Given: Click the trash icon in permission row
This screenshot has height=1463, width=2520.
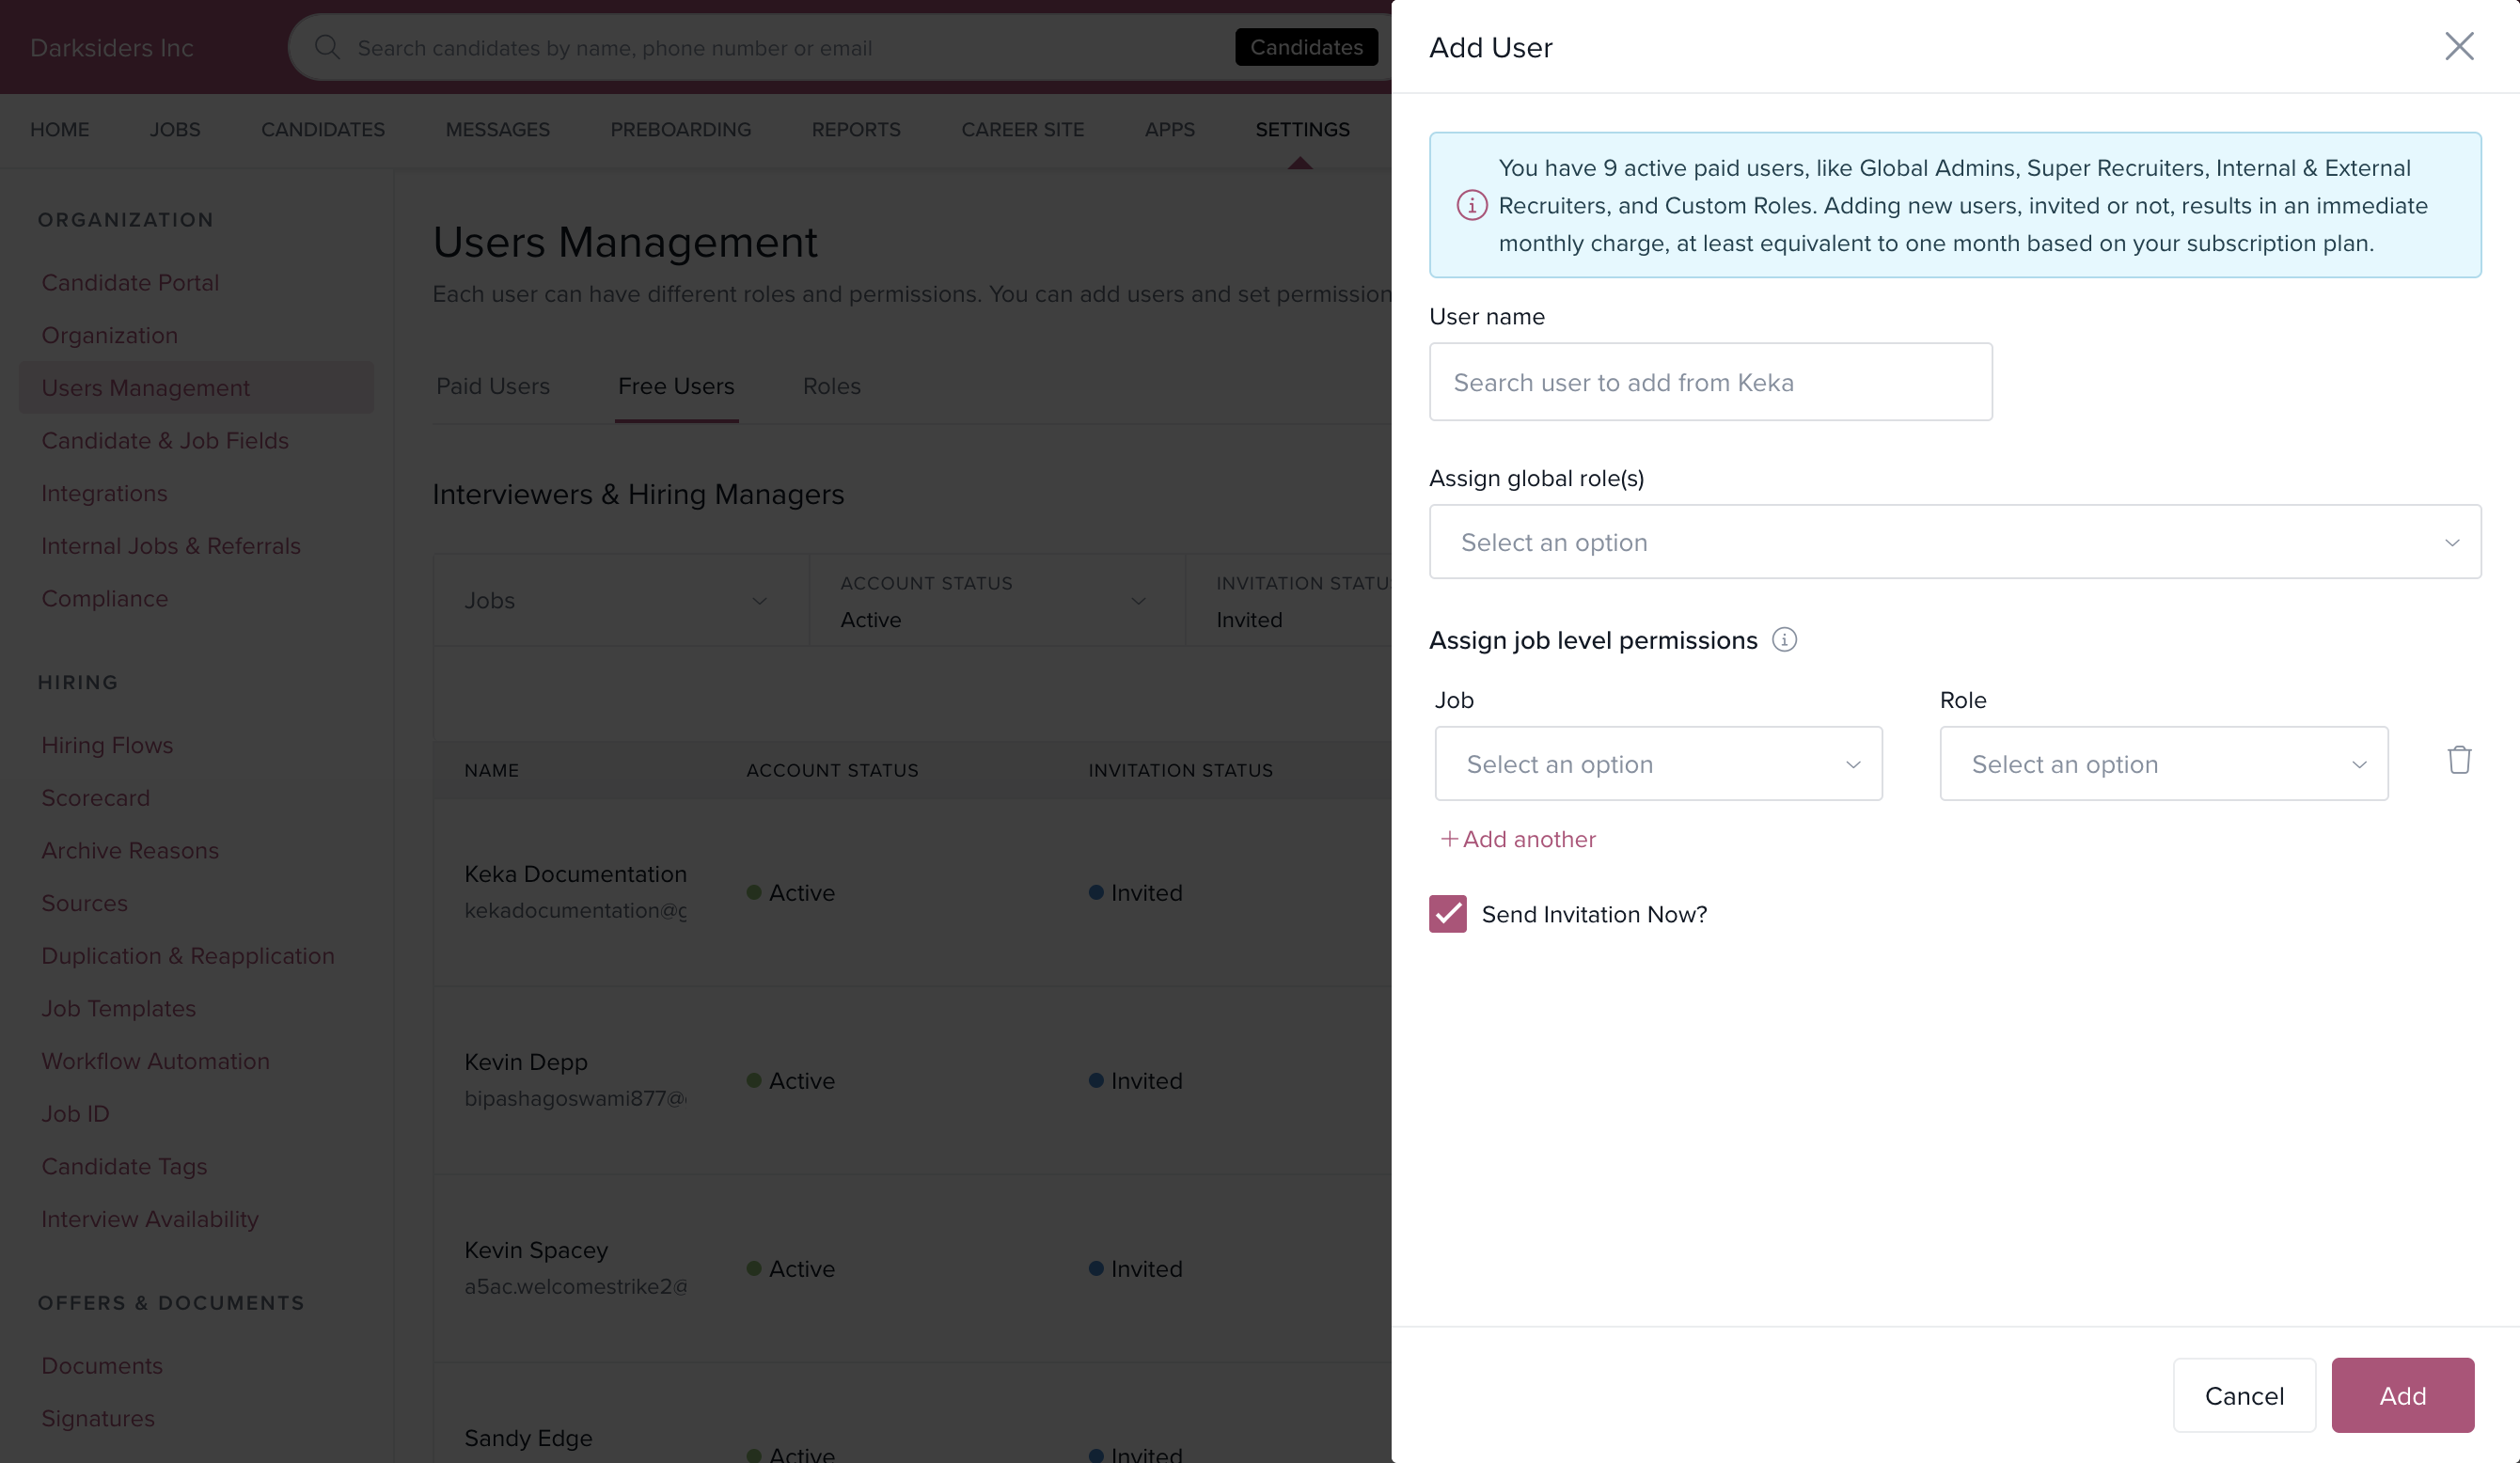Looking at the screenshot, I should [2459, 760].
